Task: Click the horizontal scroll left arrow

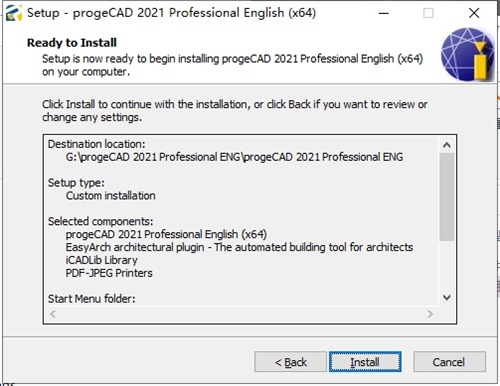Action: tap(53, 314)
